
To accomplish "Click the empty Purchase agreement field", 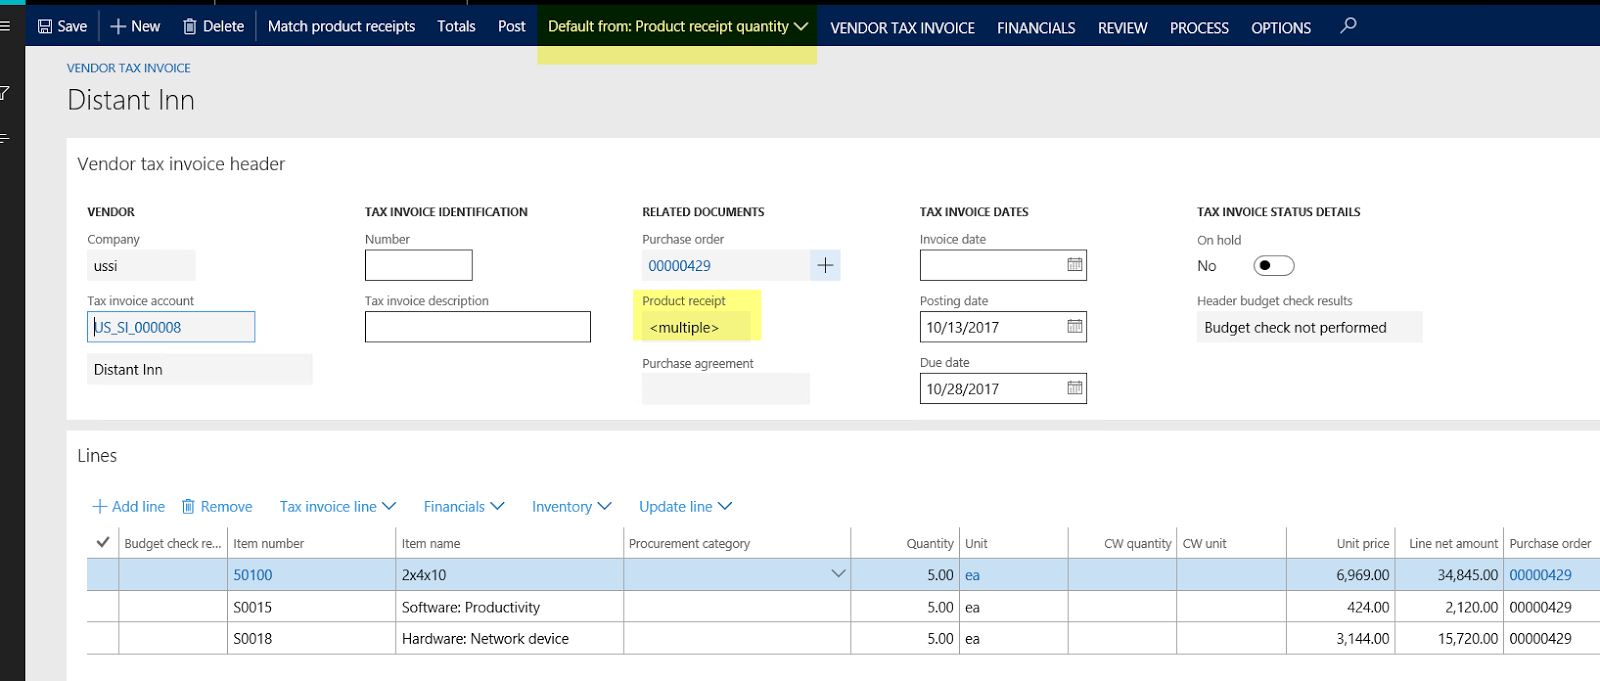I will tap(725, 389).
